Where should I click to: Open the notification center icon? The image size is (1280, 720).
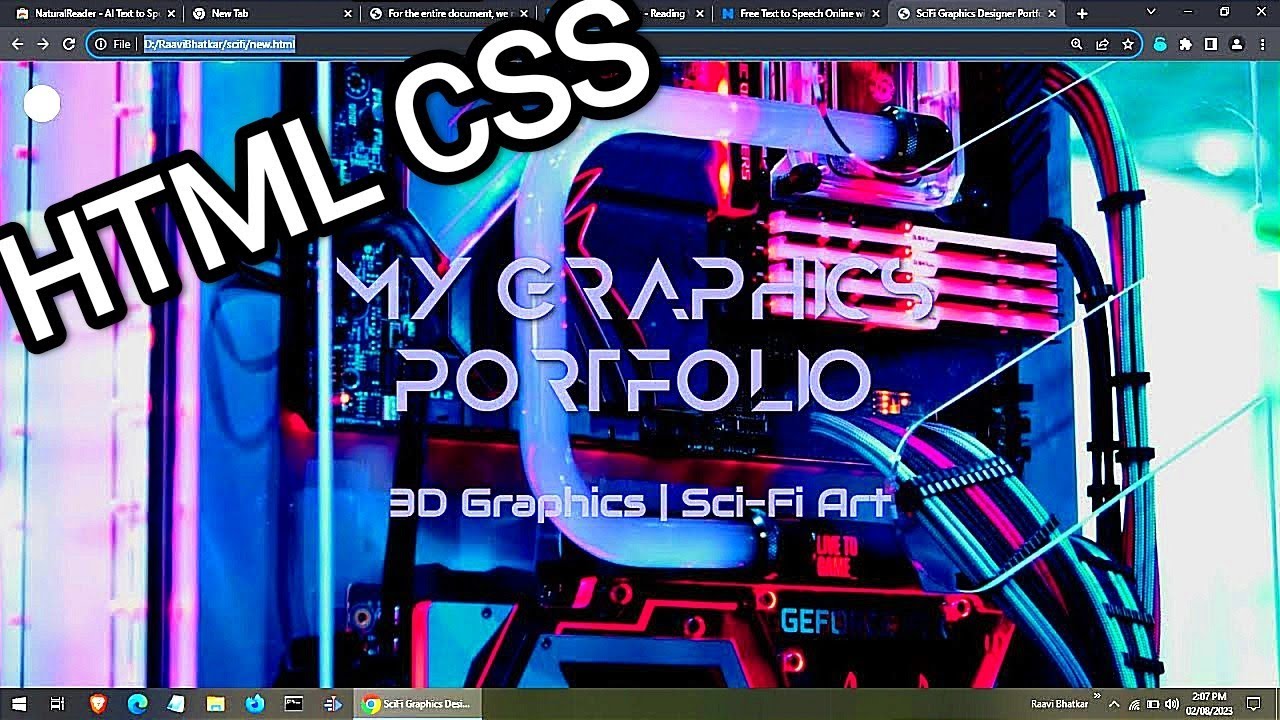click(1254, 704)
